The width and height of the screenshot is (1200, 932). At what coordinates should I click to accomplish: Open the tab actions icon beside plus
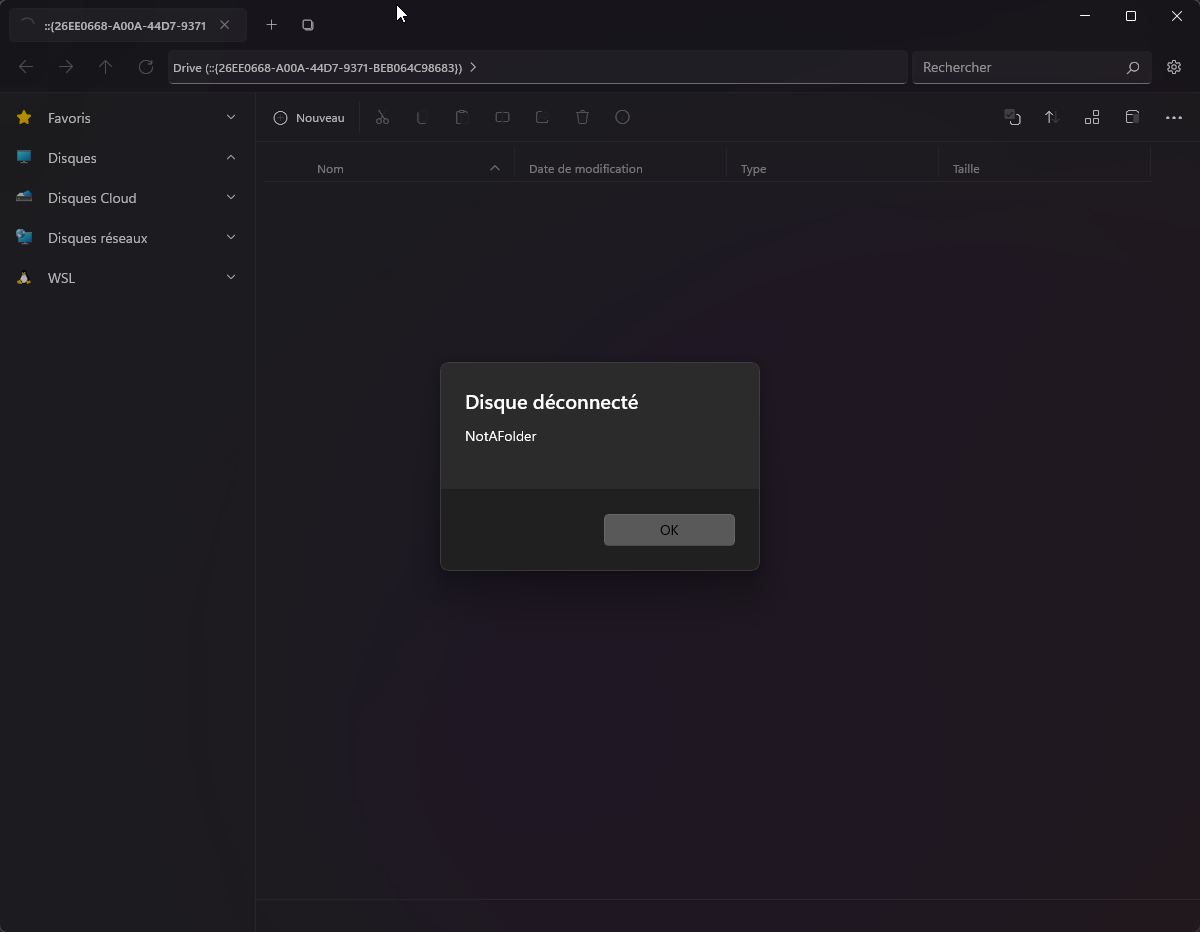308,24
